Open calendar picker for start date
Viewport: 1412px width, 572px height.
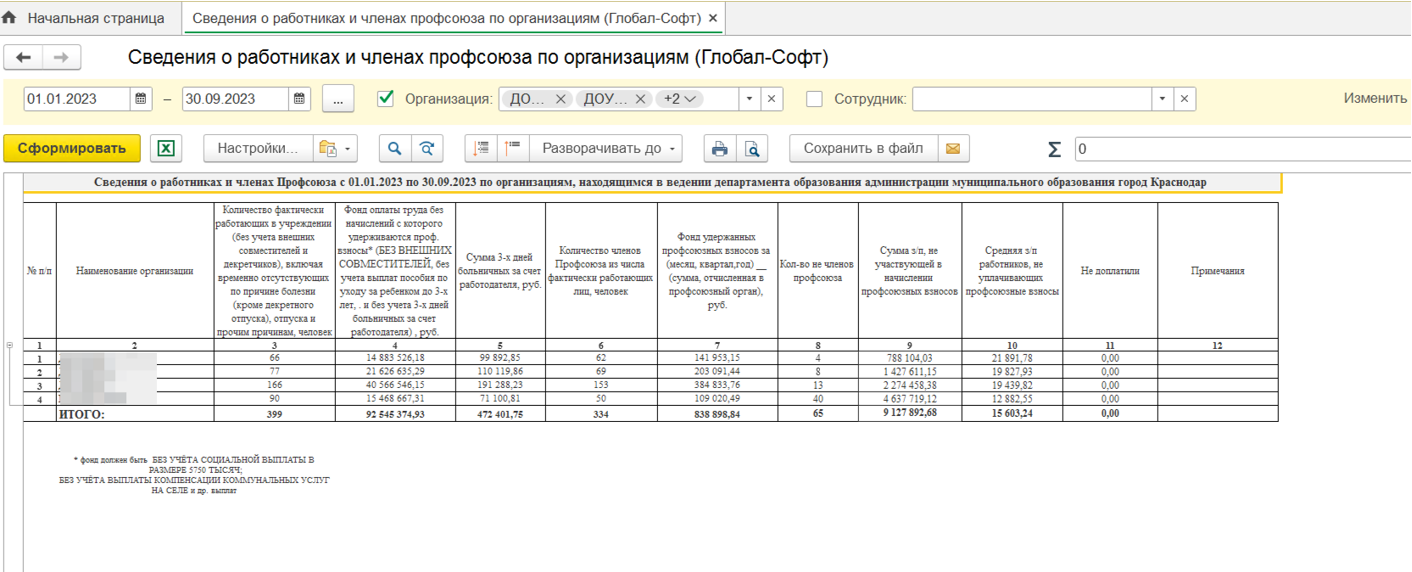click(x=141, y=99)
